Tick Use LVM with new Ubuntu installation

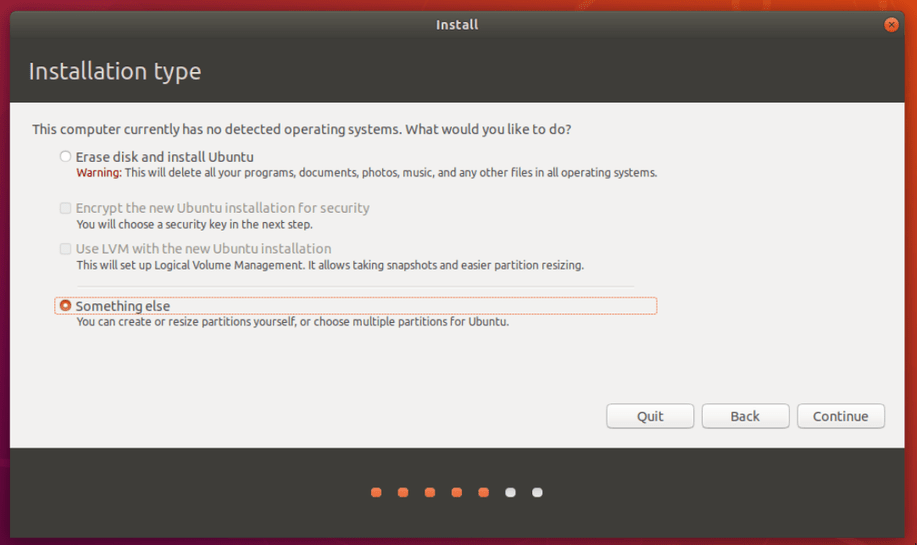(x=65, y=249)
